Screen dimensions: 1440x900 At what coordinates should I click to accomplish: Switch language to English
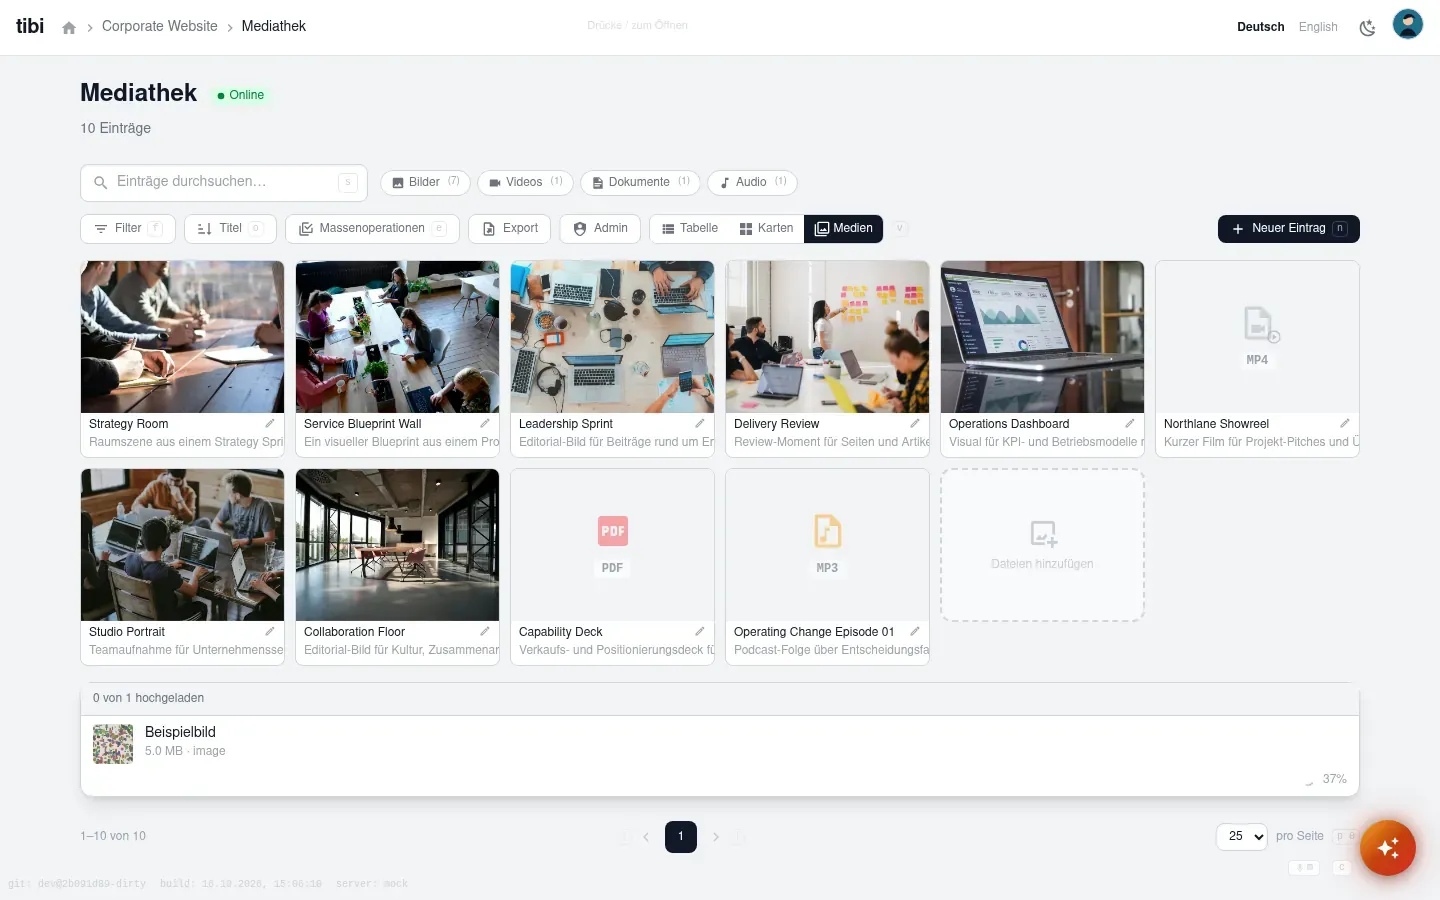coord(1318,27)
